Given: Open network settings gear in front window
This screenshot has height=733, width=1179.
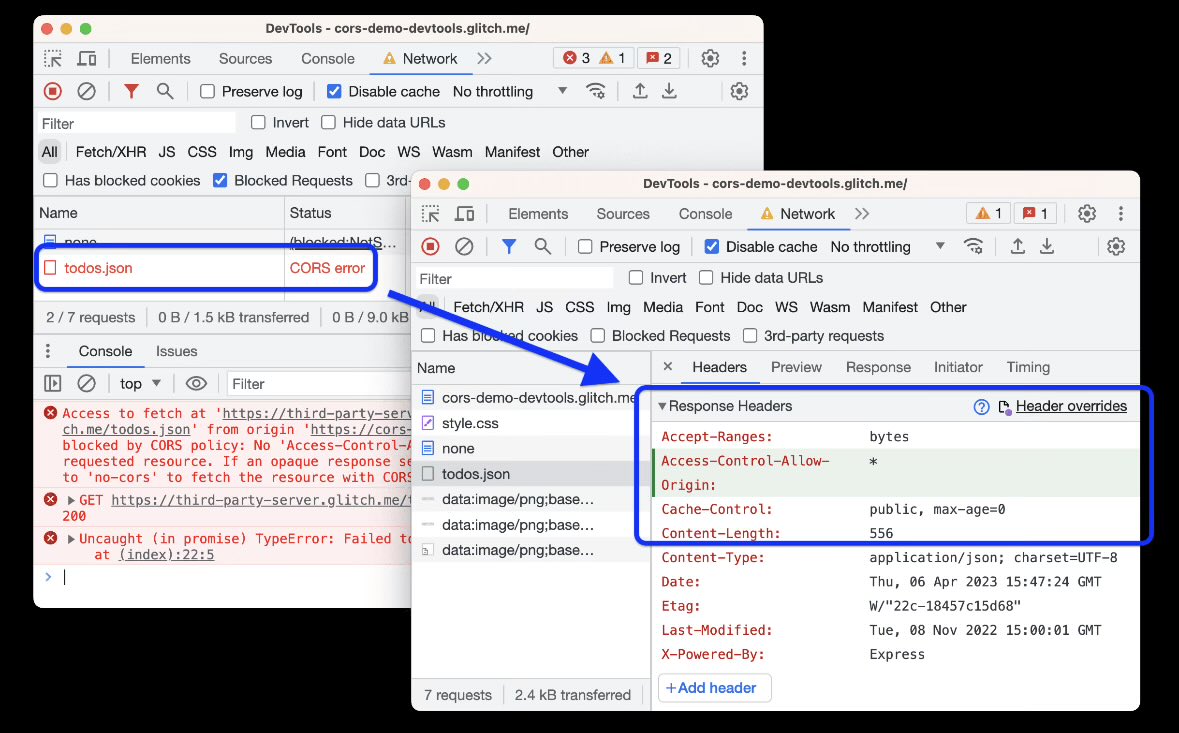Looking at the screenshot, I should pos(1116,247).
